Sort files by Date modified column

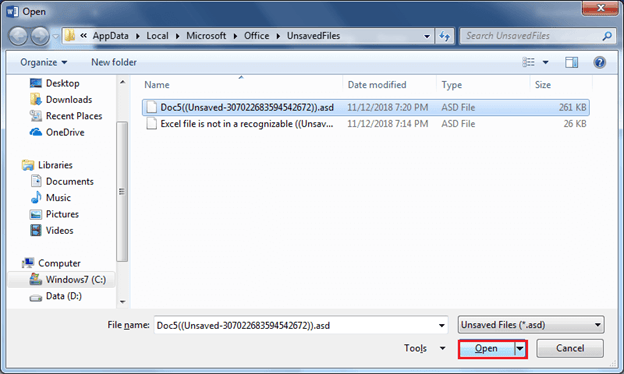[x=377, y=85]
